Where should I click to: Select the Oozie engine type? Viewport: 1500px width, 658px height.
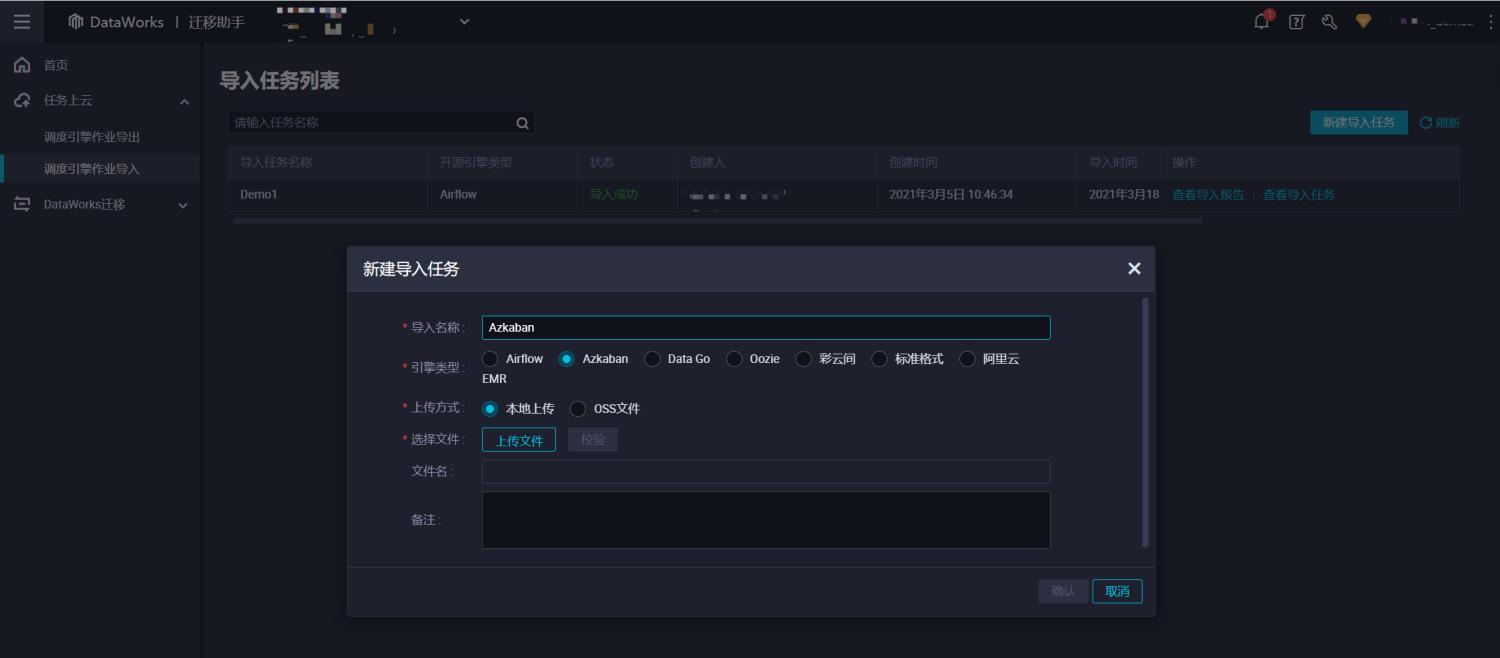pos(735,358)
